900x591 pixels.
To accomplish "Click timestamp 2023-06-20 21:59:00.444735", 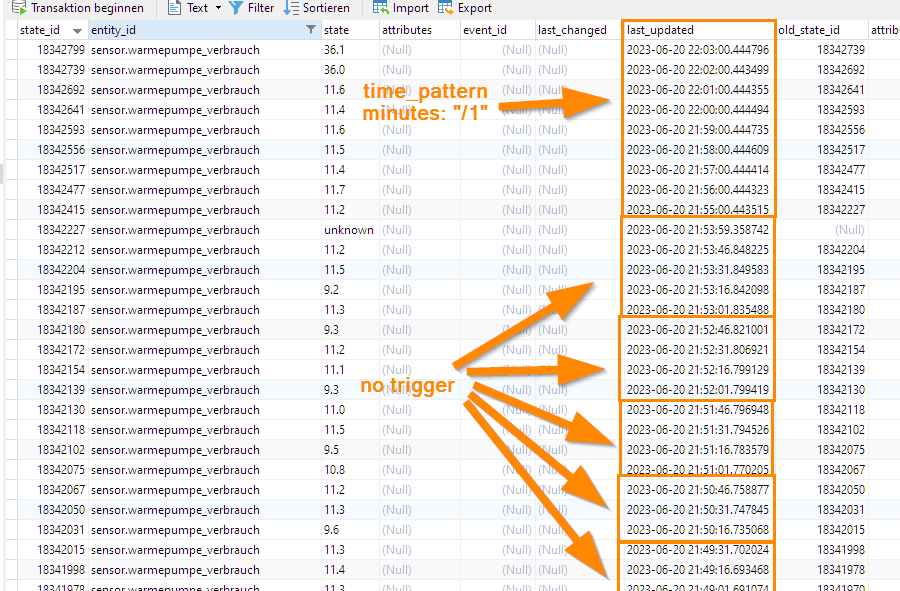I will [x=697, y=130].
